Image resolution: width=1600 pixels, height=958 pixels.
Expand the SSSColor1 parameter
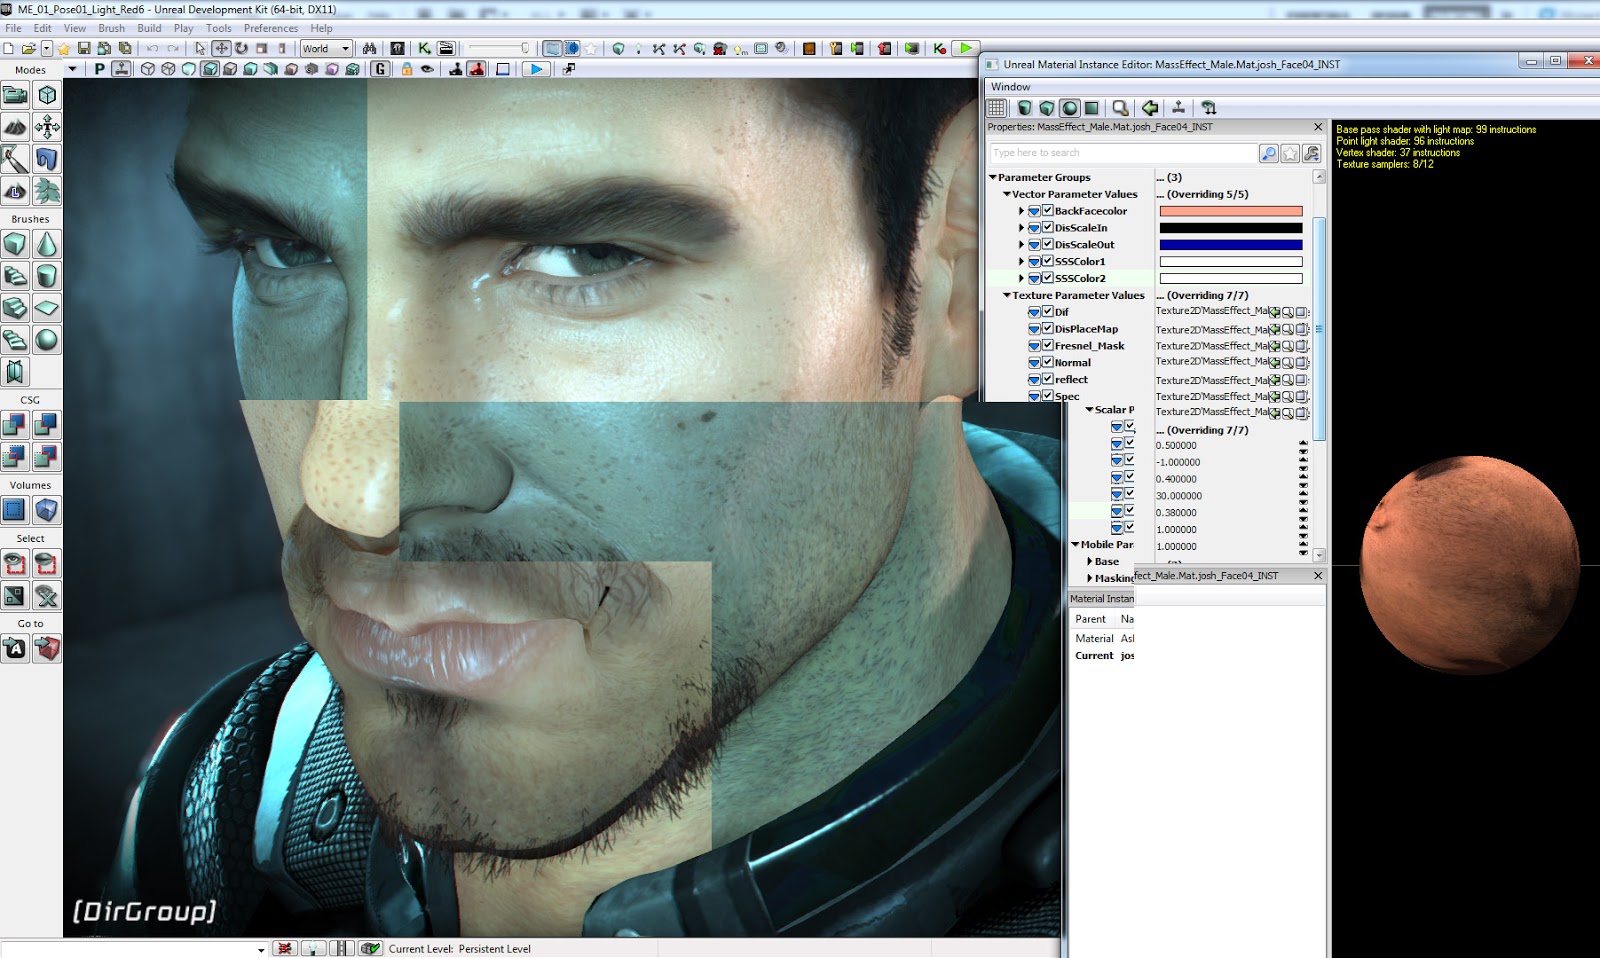[x=1021, y=261]
